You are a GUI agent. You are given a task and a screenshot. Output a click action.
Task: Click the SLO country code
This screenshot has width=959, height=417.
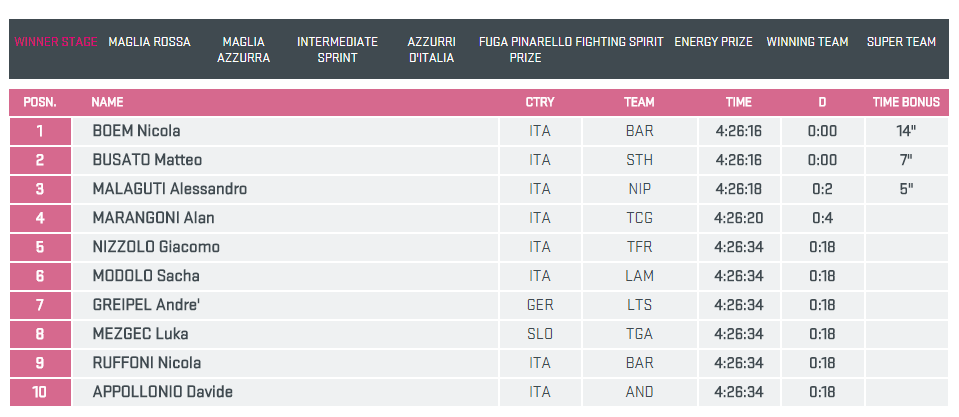[540, 334]
